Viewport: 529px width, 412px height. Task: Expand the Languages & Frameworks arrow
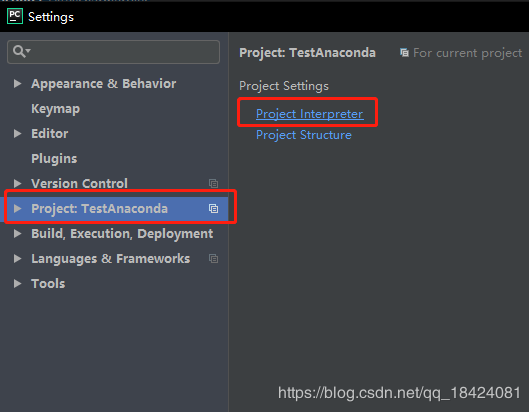(18, 258)
